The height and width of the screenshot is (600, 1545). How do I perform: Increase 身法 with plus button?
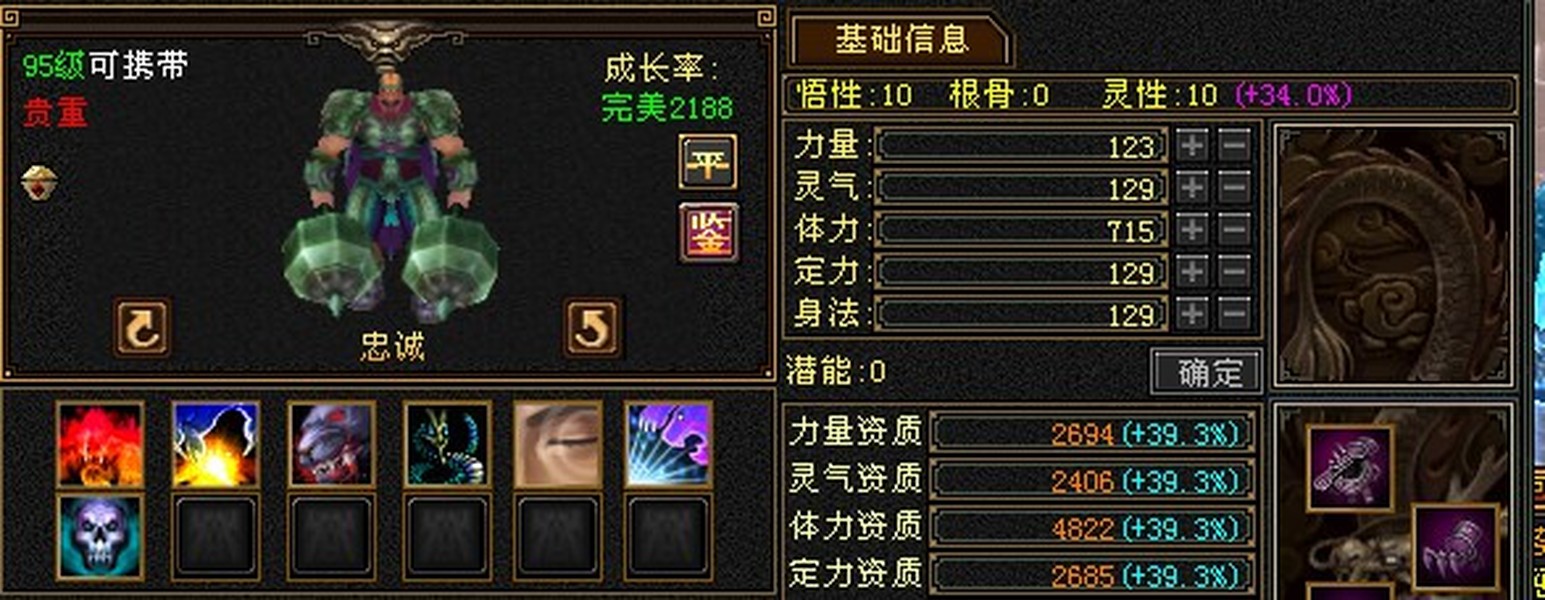[x=1192, y=313]
